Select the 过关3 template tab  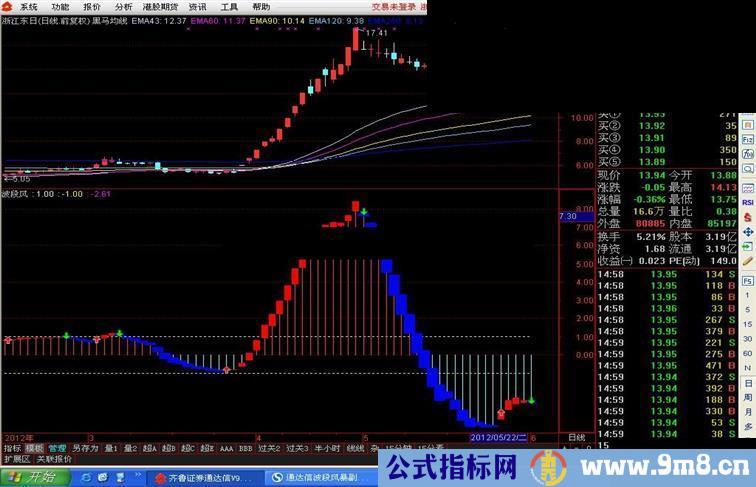(x=297, y=448)
